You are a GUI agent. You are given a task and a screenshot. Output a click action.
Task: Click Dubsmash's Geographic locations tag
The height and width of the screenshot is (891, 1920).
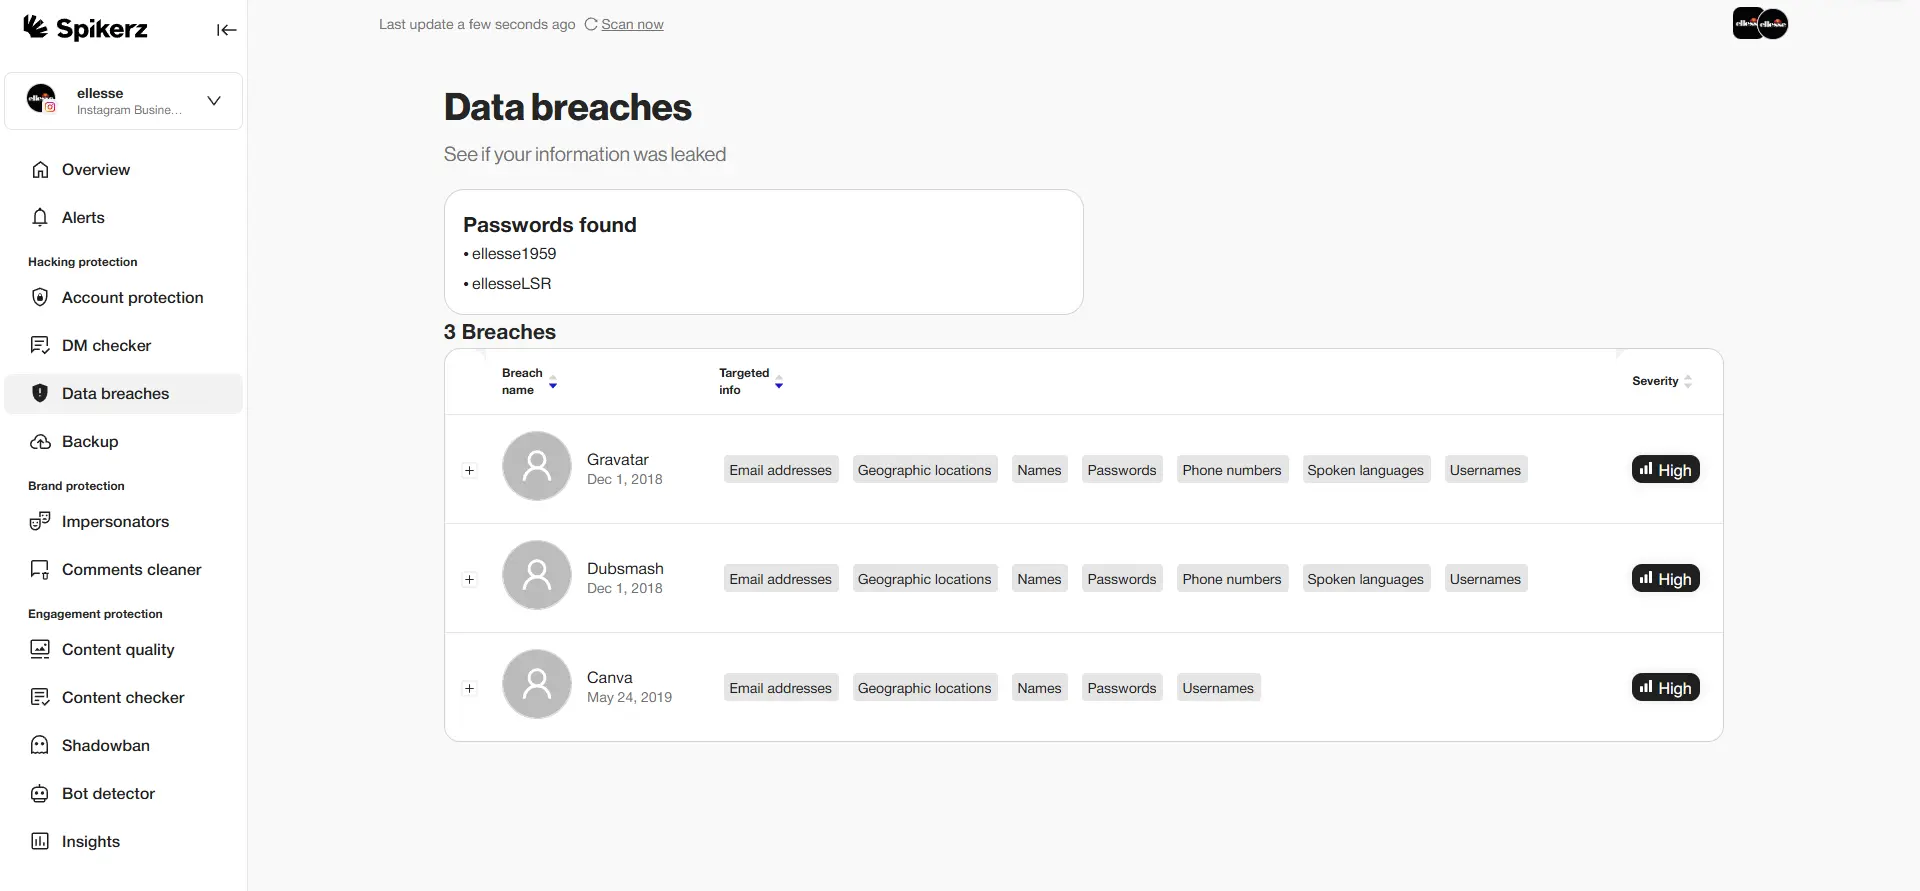pos(924,579)
